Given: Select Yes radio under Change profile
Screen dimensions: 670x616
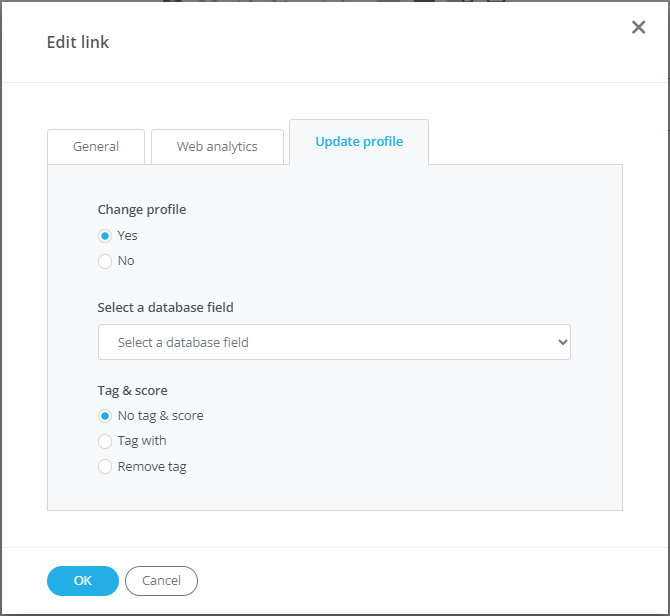Looking at the screenshot, I should (x=105, y=236).
